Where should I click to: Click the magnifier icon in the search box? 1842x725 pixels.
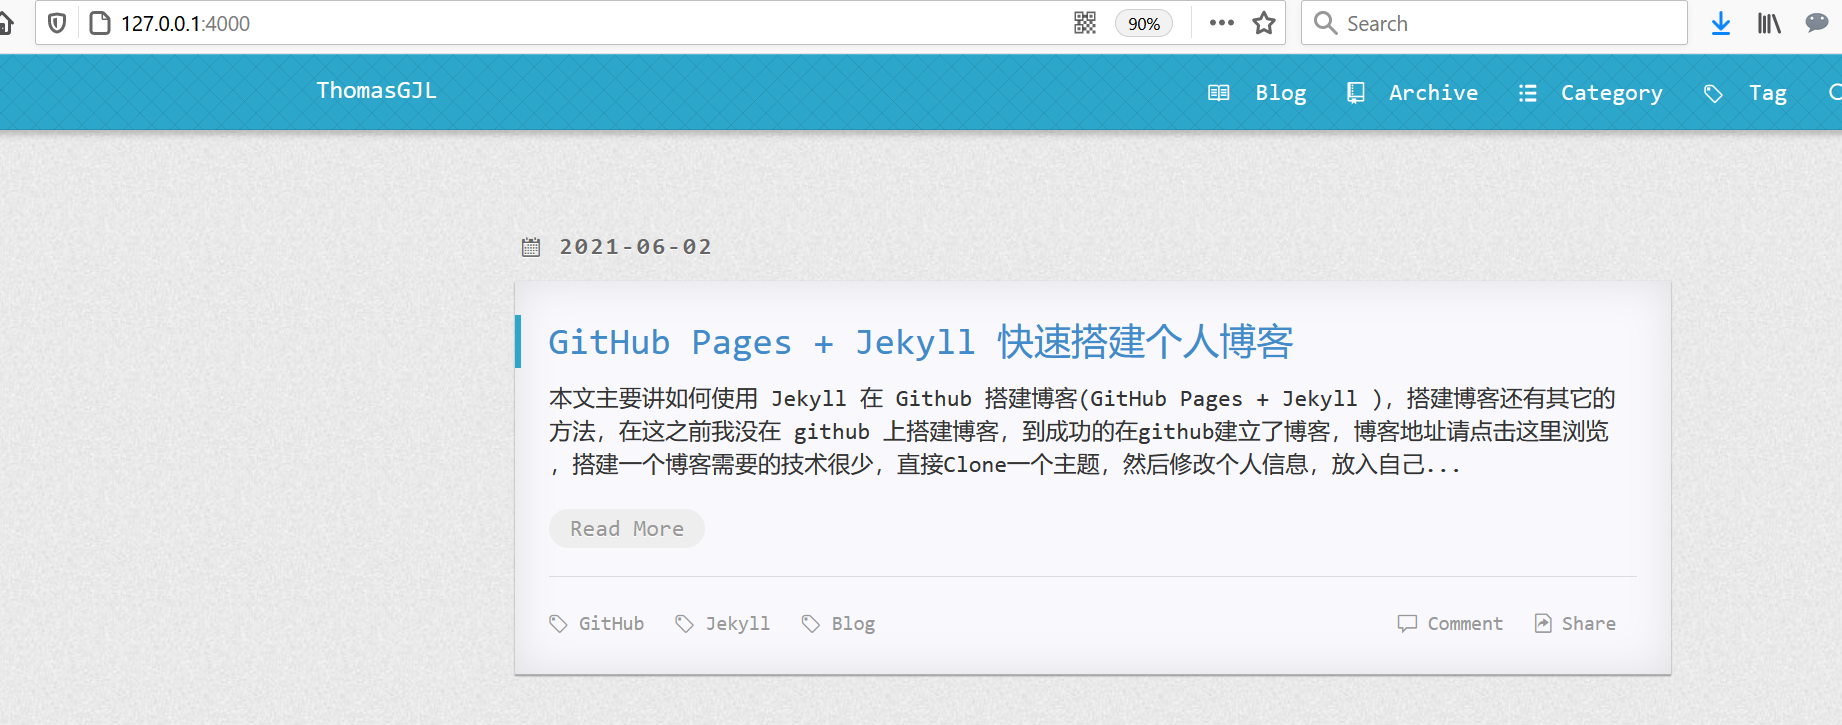(x=1325, y=23)
